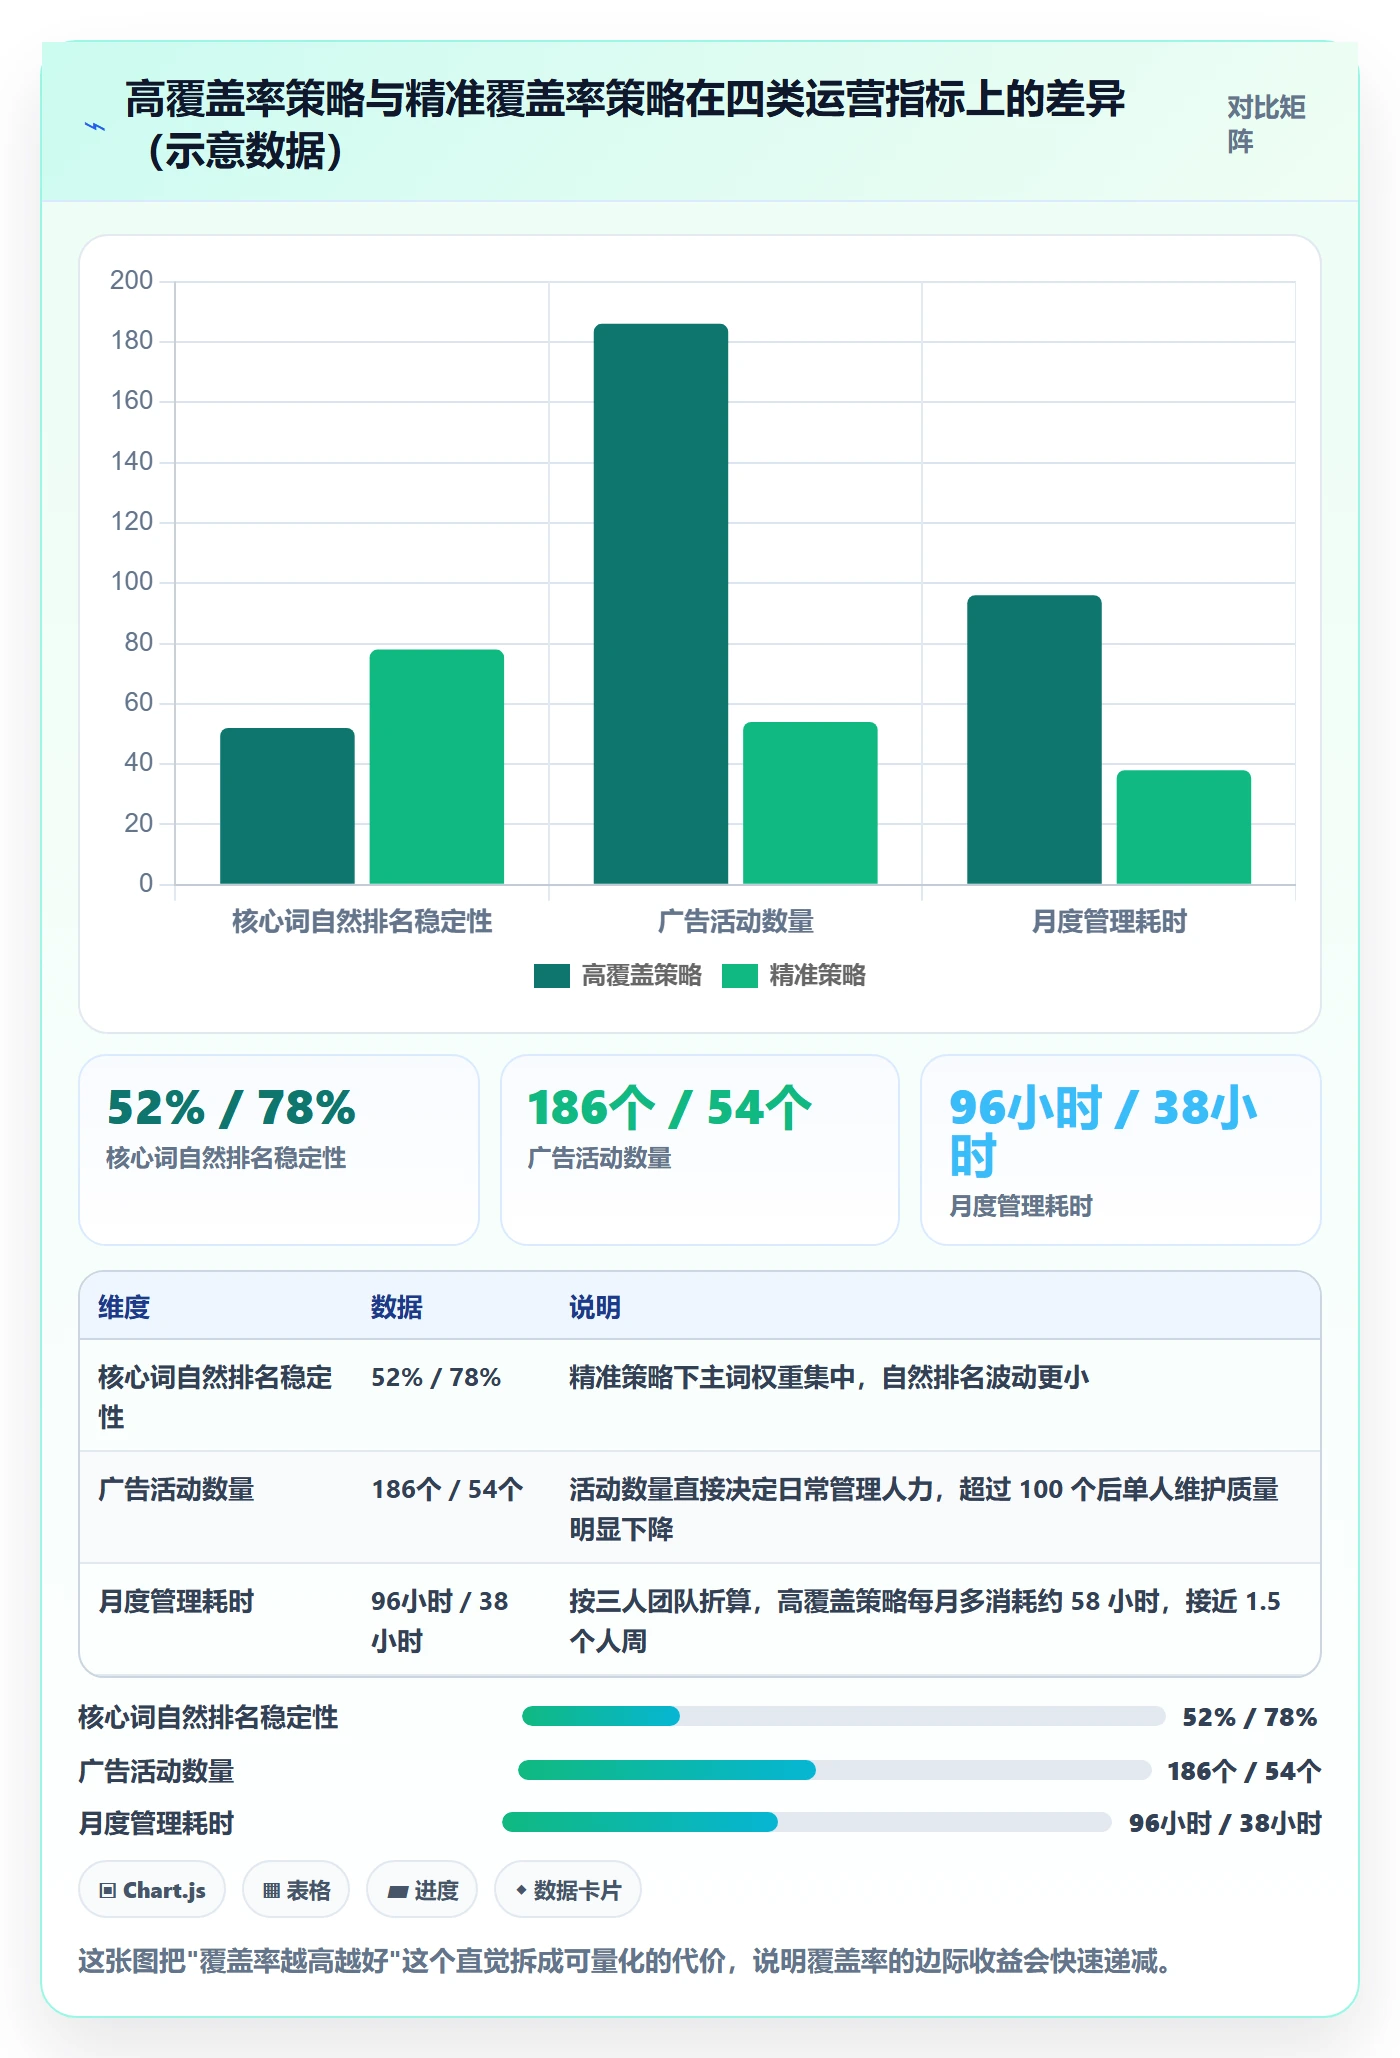Click the 月度管理耗时 row label in the table

point(176,1602)
